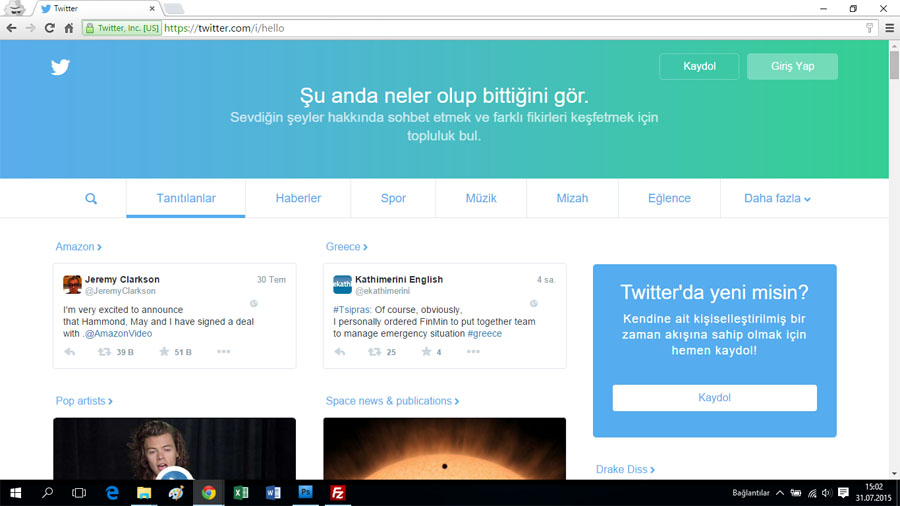This screenshot has height=506, width=900.
Task: Open the volume control in tray
Action: coord(827,493)
